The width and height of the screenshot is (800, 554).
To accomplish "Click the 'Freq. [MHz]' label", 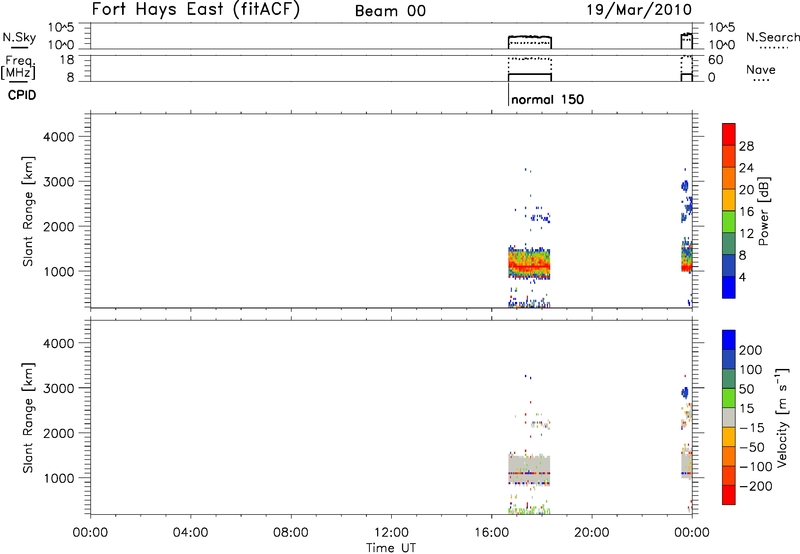I will (x=19, y=67).
